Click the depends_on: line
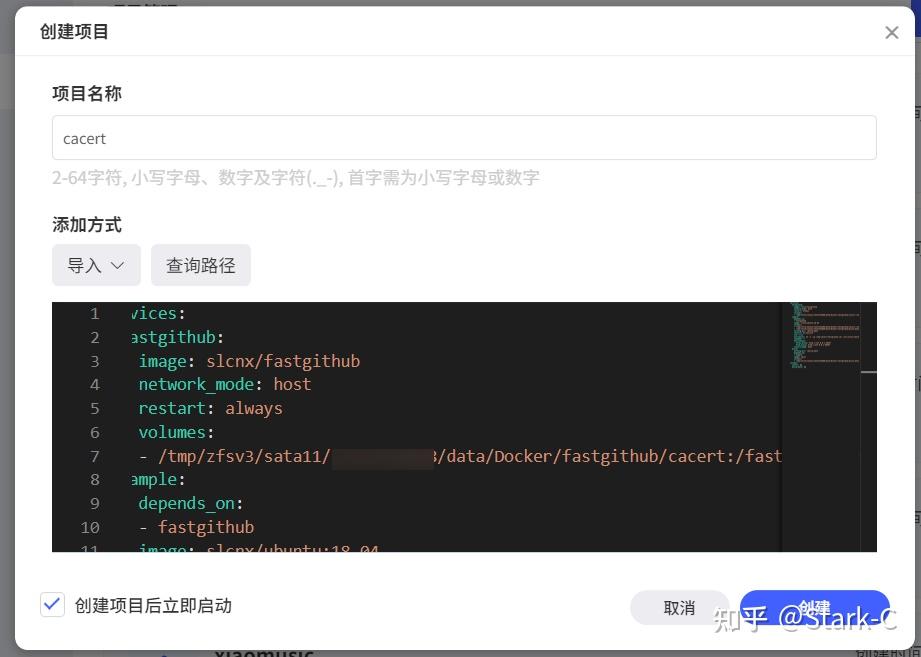Image resolution: width=921 pixels, height=657 pixels. (191, 503)
